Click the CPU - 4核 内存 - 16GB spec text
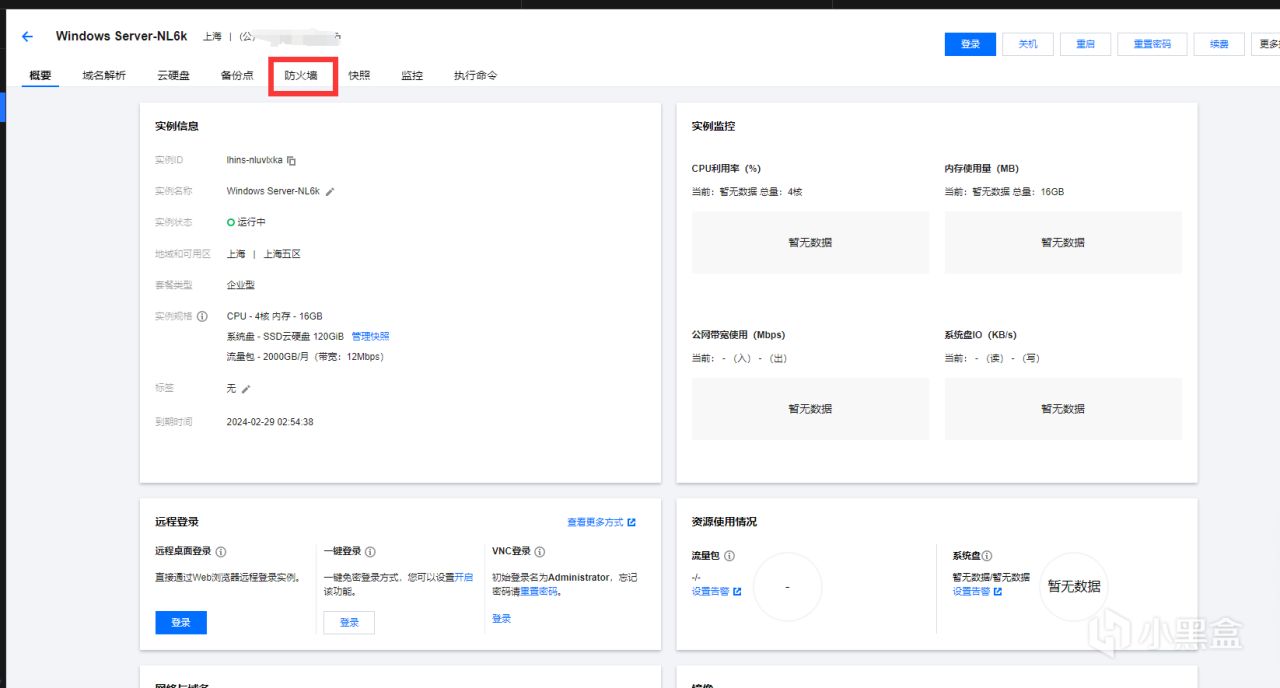Screen dimensions: 1280x688 [275, 316]
